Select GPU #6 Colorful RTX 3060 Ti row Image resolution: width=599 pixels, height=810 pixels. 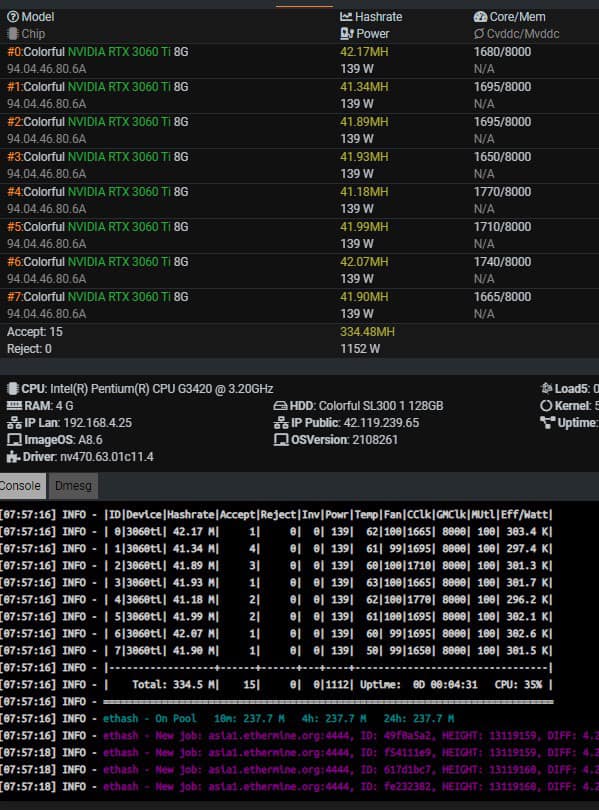[x=300, y=271]
